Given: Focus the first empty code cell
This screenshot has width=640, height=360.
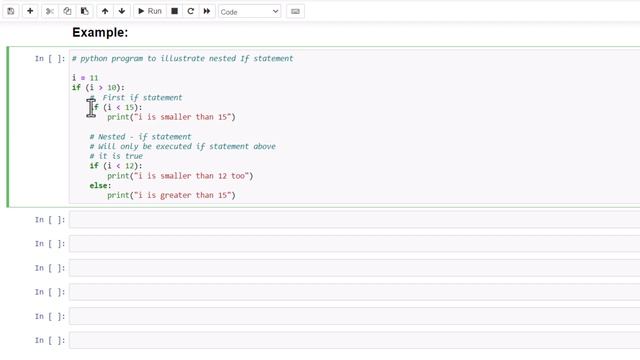Looking at the screenshot, I should click(354, 220).
